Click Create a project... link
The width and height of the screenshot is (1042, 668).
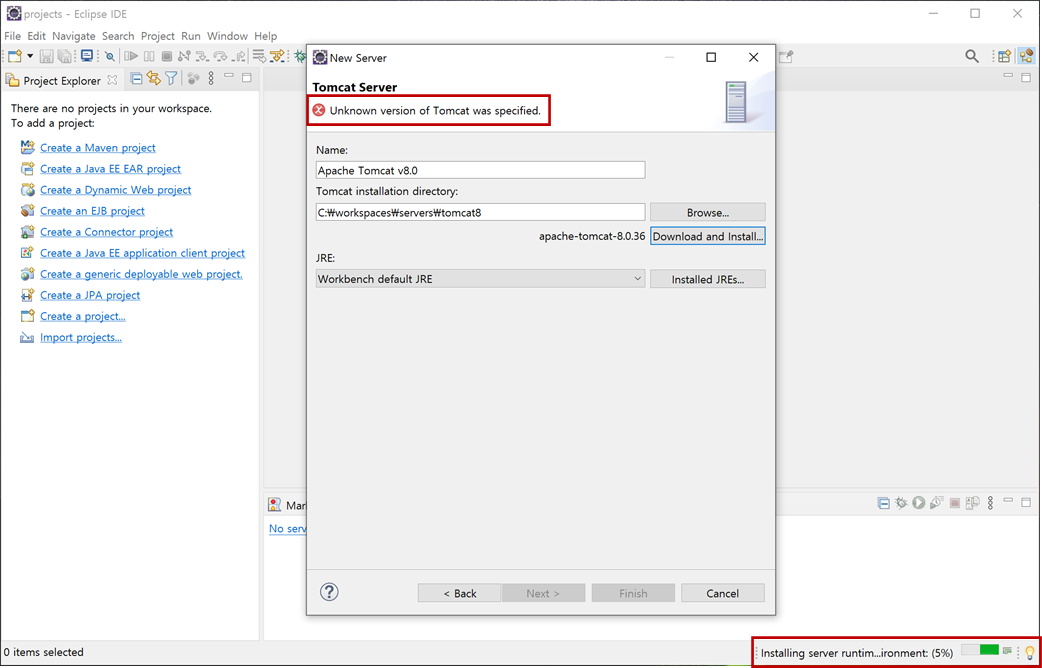pyautogui.click(x=82, y=316)
